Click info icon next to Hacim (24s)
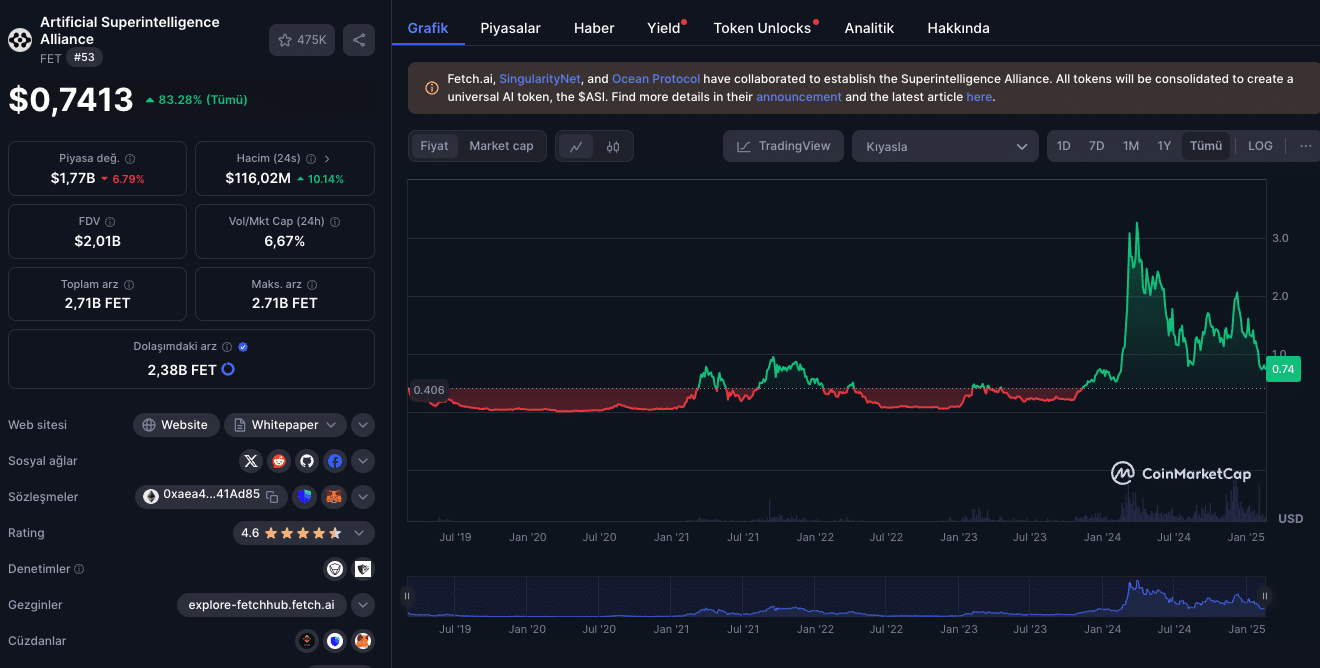 311,159
